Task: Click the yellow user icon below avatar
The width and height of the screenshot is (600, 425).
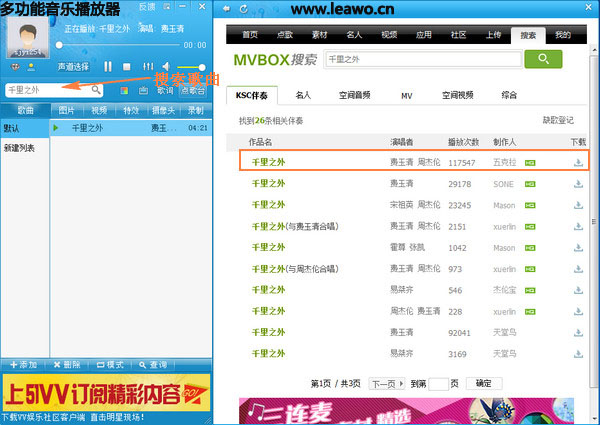Action: point(31,67)
